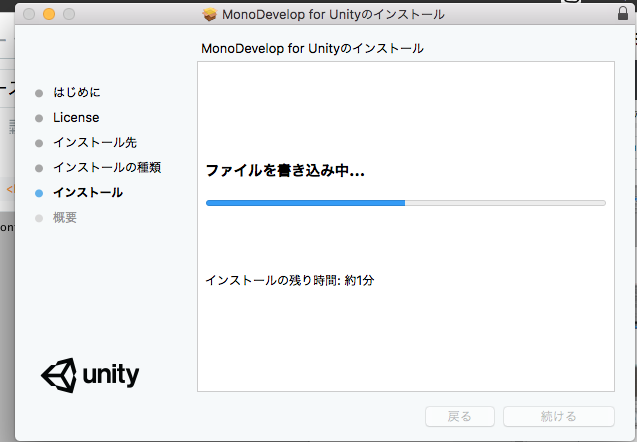Select the License step in sidebar
The height and width of the screenshot is (442, 637).
coord(76,117)
